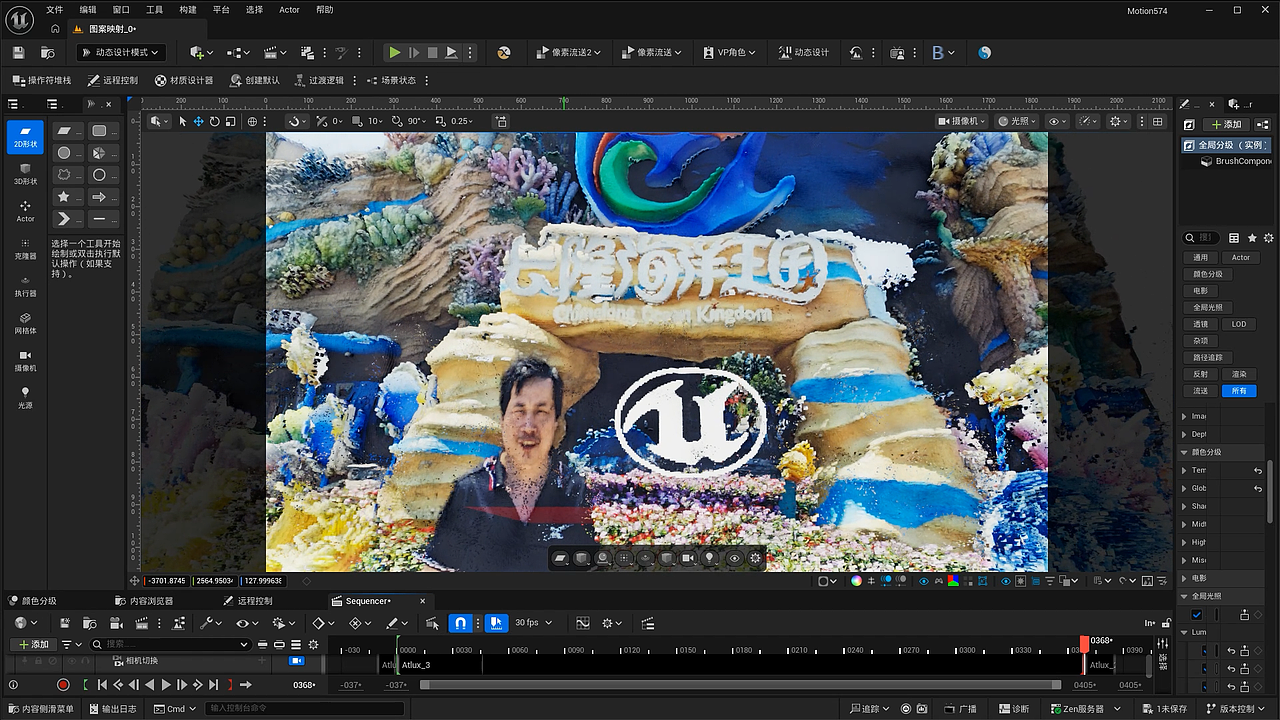This screenshot has width=1280, height=720.
Task: Toggle the checkbox under 全局光照 section
Action: 1197,614
